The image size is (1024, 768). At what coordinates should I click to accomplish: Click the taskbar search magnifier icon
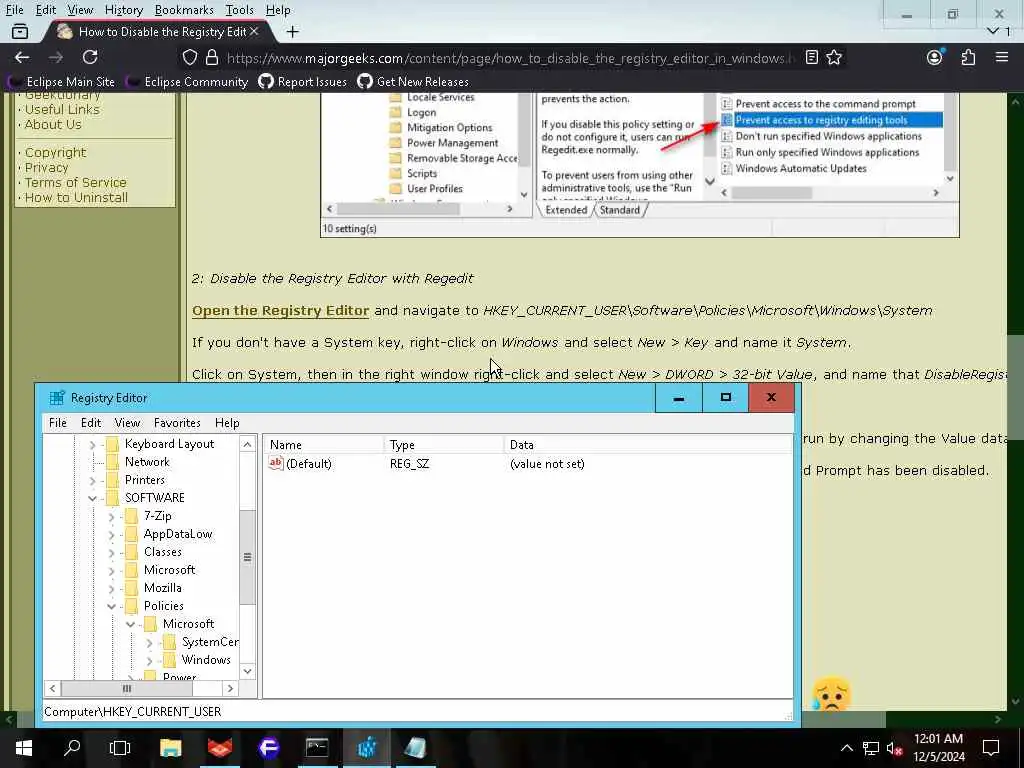click(x=72, y=747)
